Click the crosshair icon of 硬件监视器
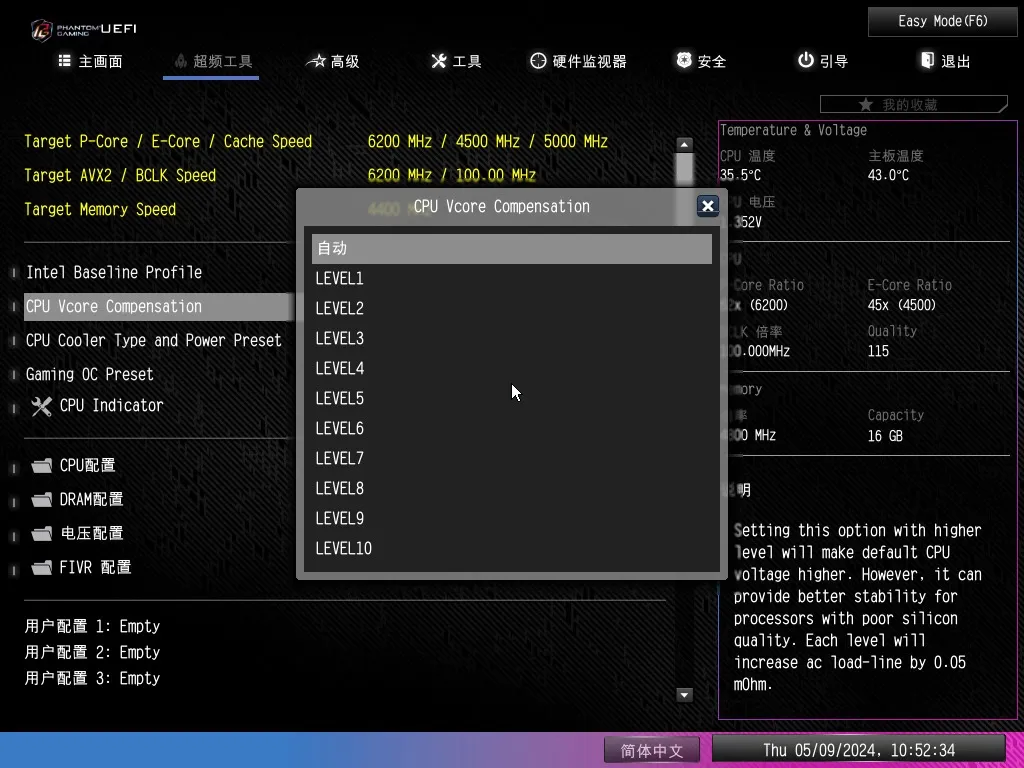The height and width of the screenshot is (768, 1024). pyautogui.click(x=538, y=61)
